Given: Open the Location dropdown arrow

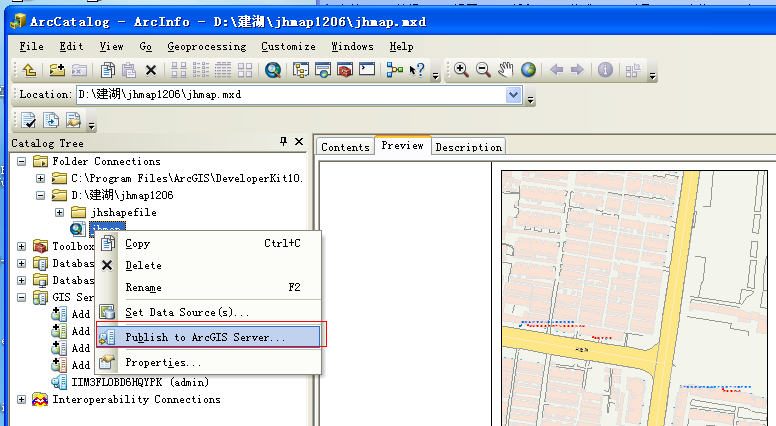Looking at the screenshot, I should [x=514, y=95].
